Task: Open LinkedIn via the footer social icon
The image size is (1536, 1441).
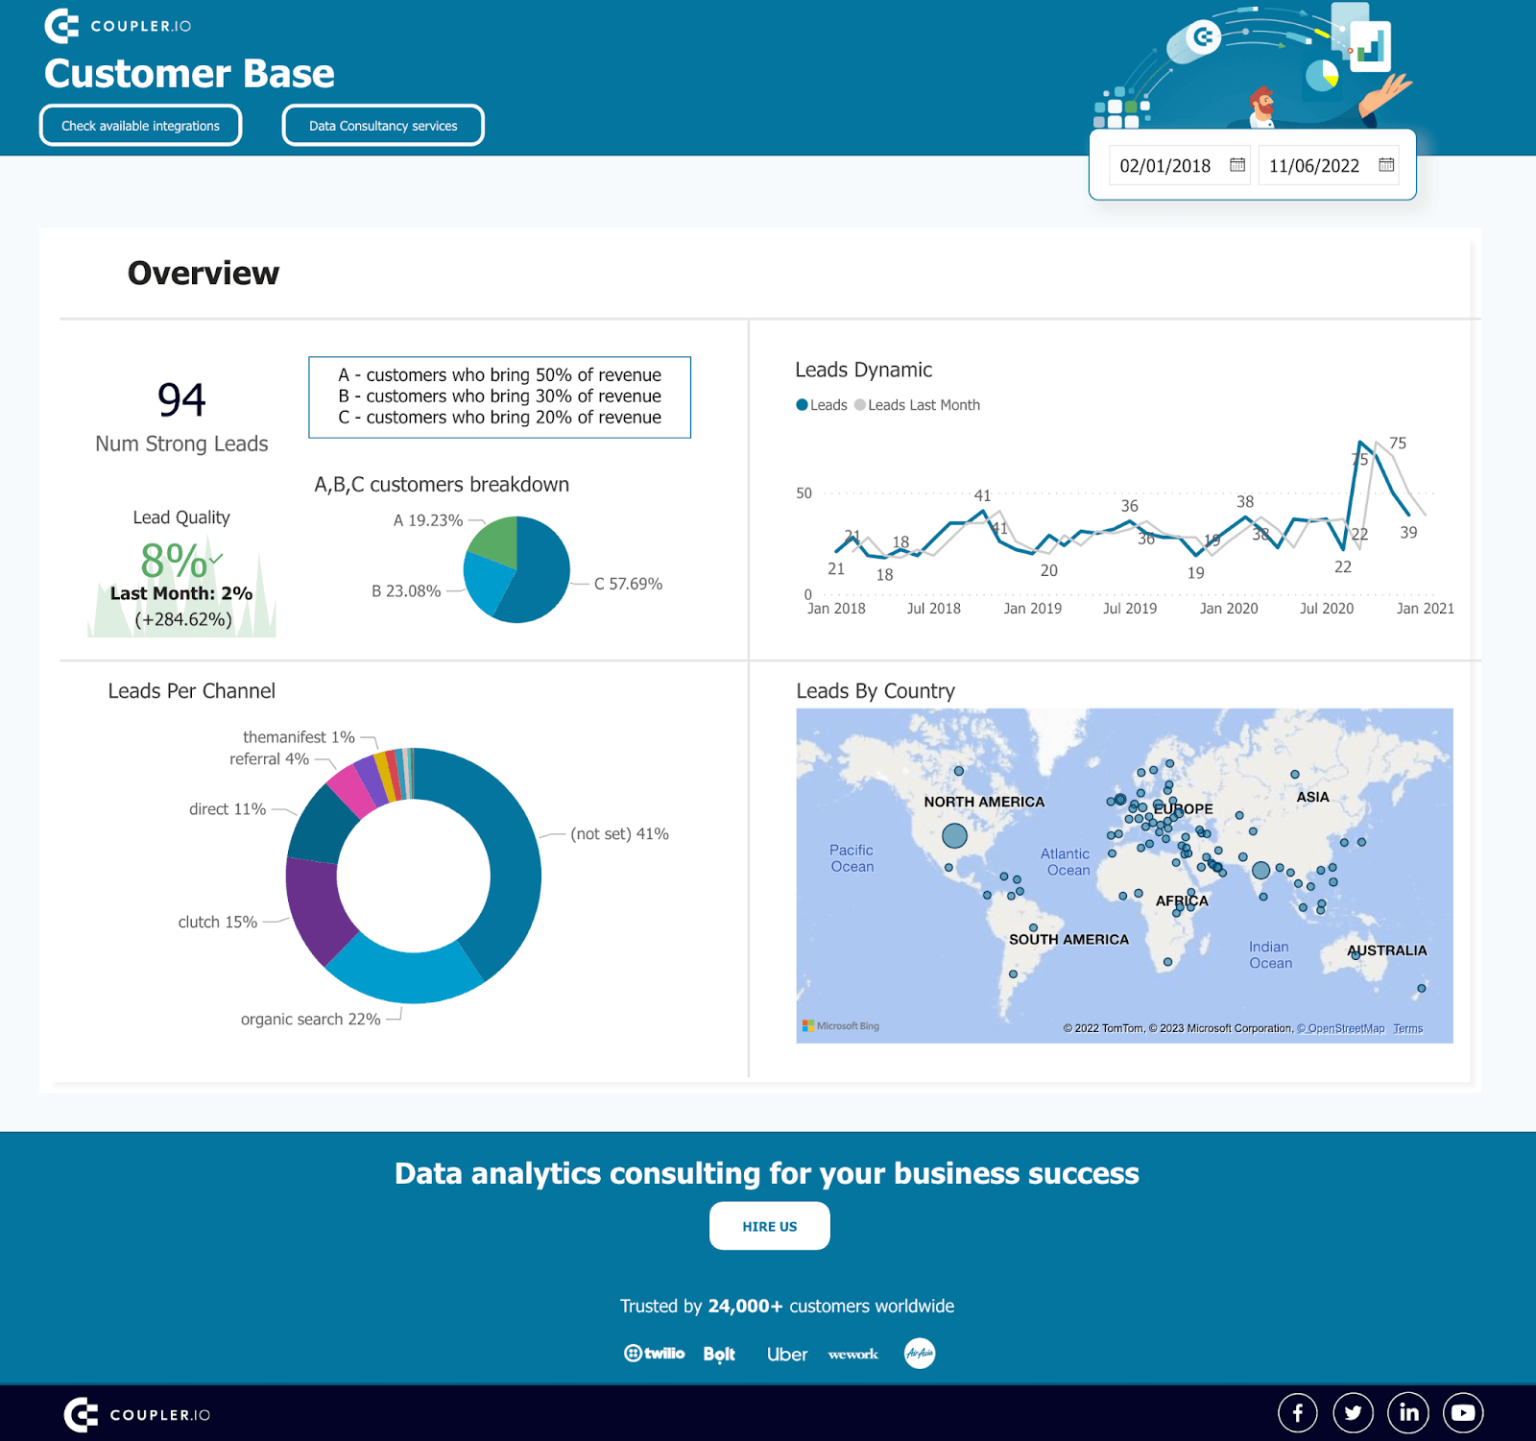Action: (1408, 1412)
